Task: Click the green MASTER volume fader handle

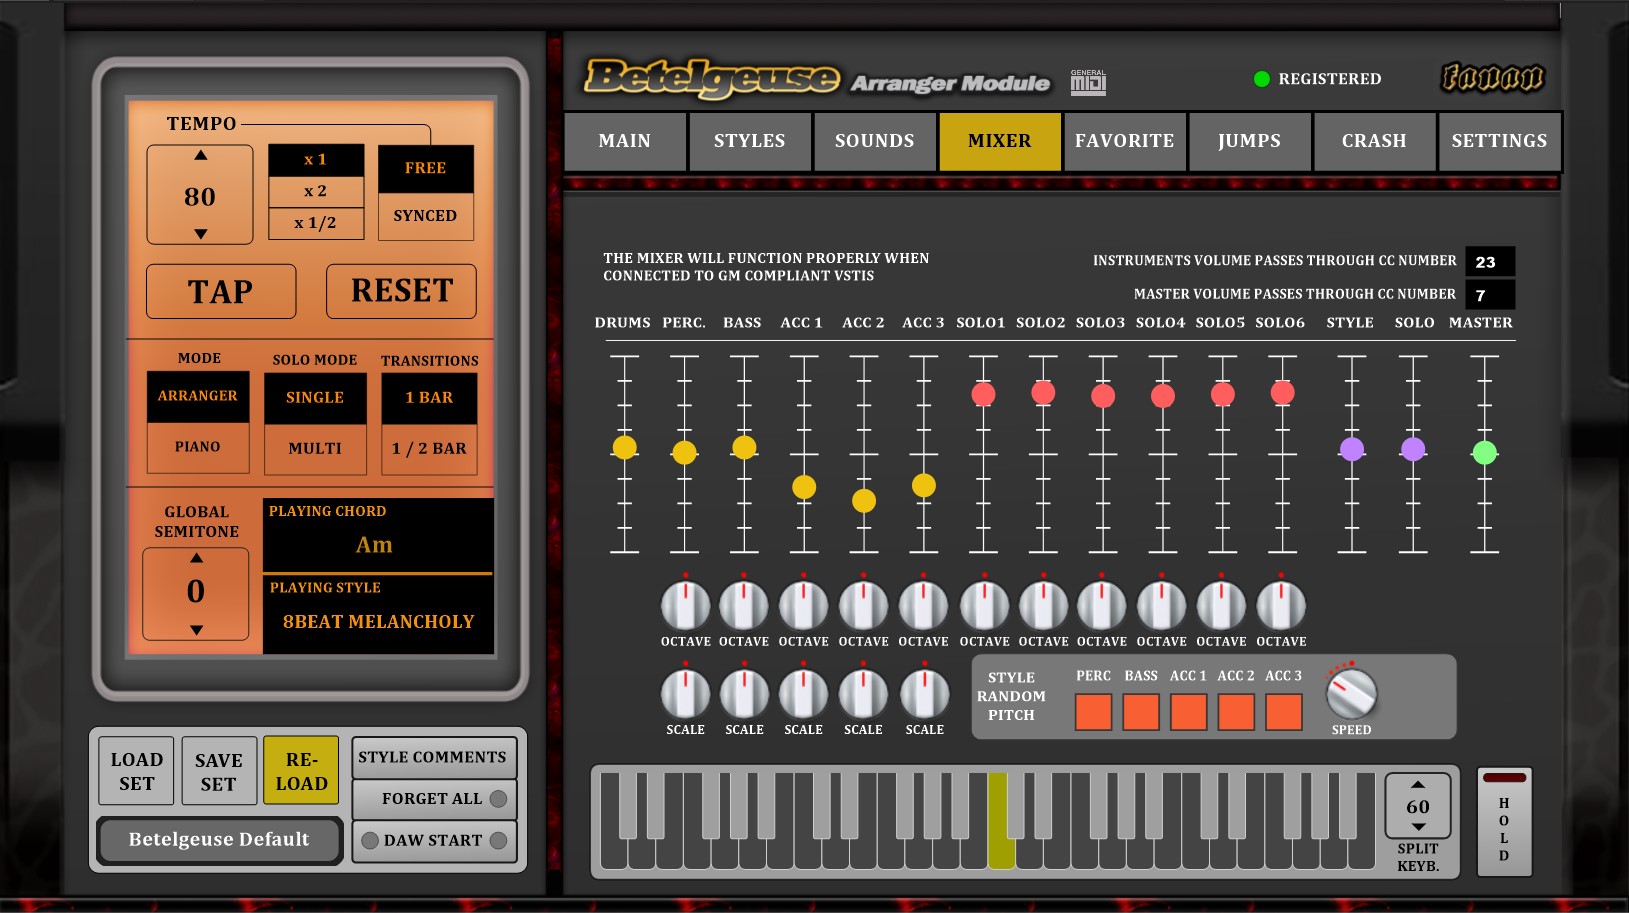Action: [x=1484, y=453]
